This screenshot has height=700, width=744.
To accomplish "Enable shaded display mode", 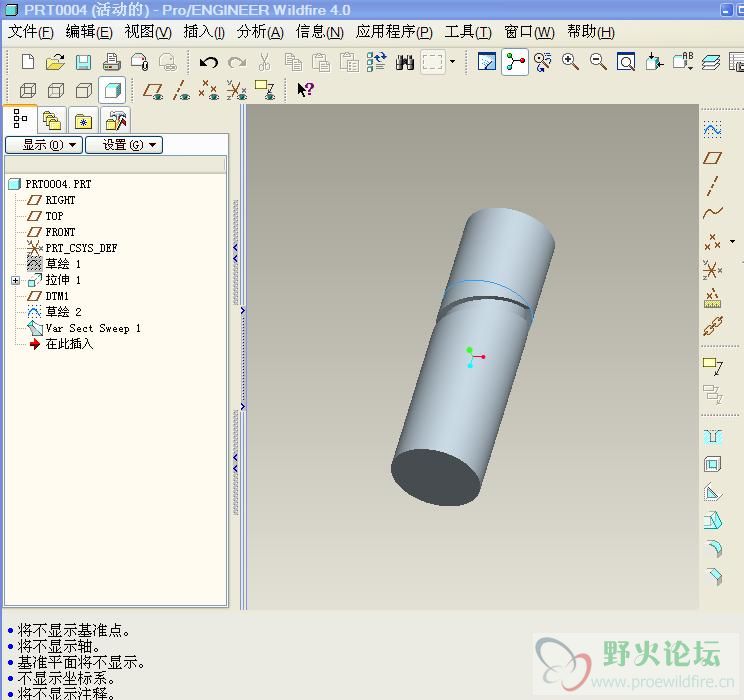I will 112,90.
